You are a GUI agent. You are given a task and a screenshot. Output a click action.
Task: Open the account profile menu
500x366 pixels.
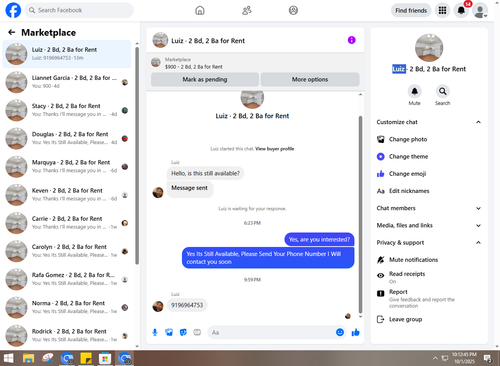click(x=480, y=11)
